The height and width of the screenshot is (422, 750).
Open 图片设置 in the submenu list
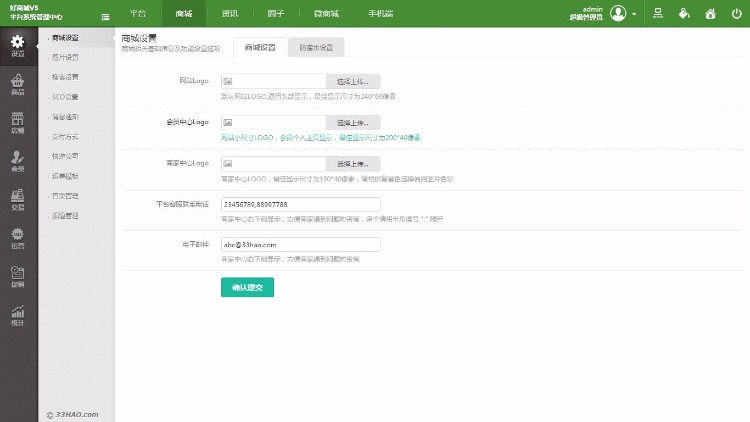coord(65,57)
